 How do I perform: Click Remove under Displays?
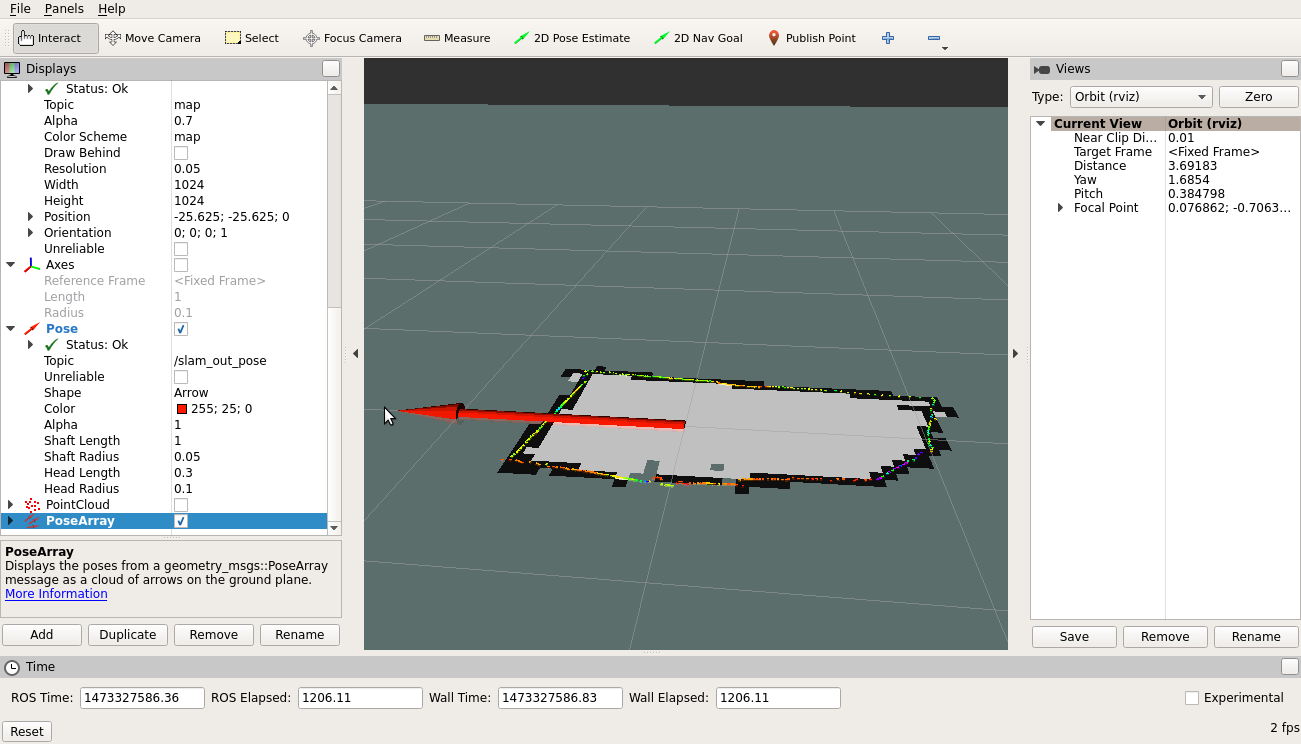point(214,635)
